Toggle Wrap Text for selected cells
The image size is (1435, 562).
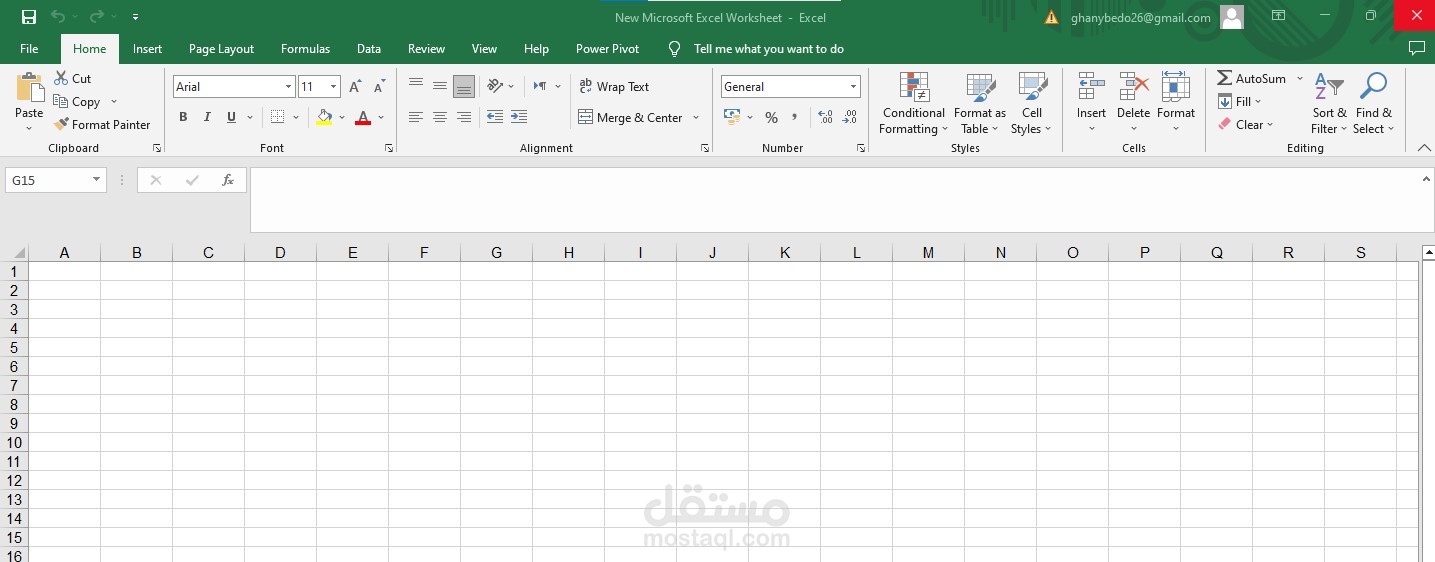pyautogui.click(x=614, y=87)
